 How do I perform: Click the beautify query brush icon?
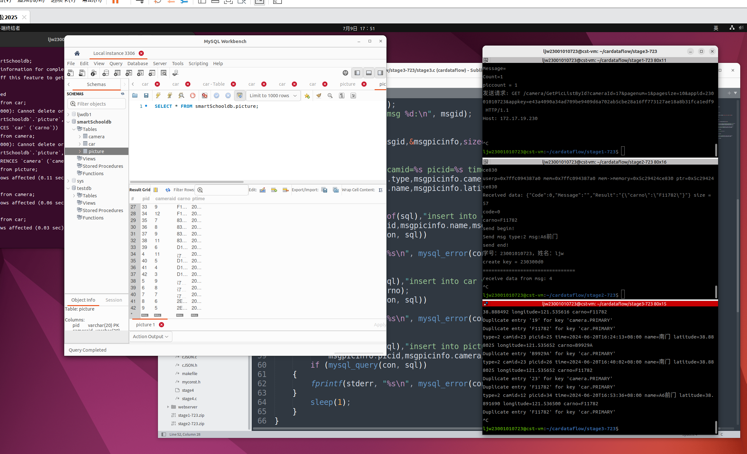[319, 96]
